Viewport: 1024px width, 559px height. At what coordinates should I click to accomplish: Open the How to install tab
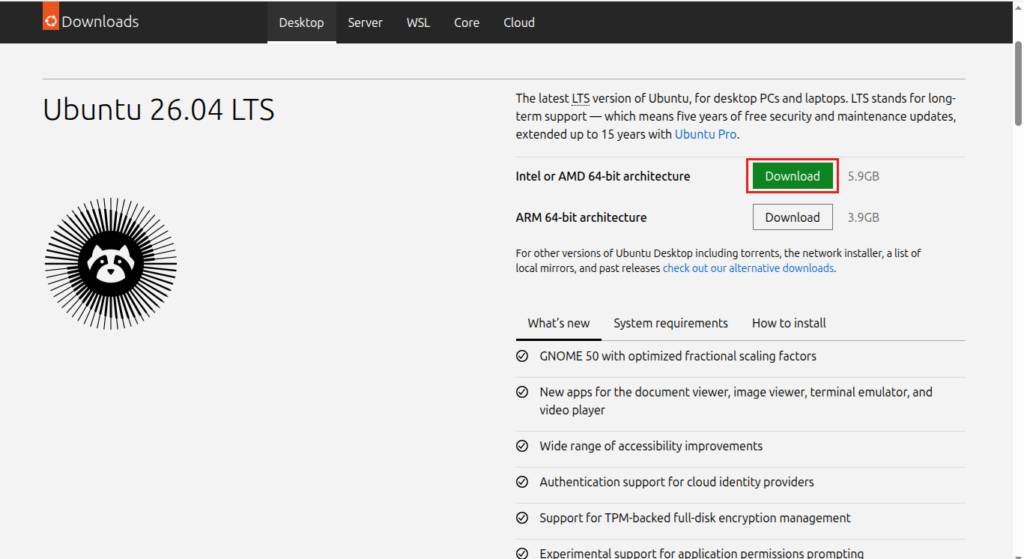pos(788,323)
